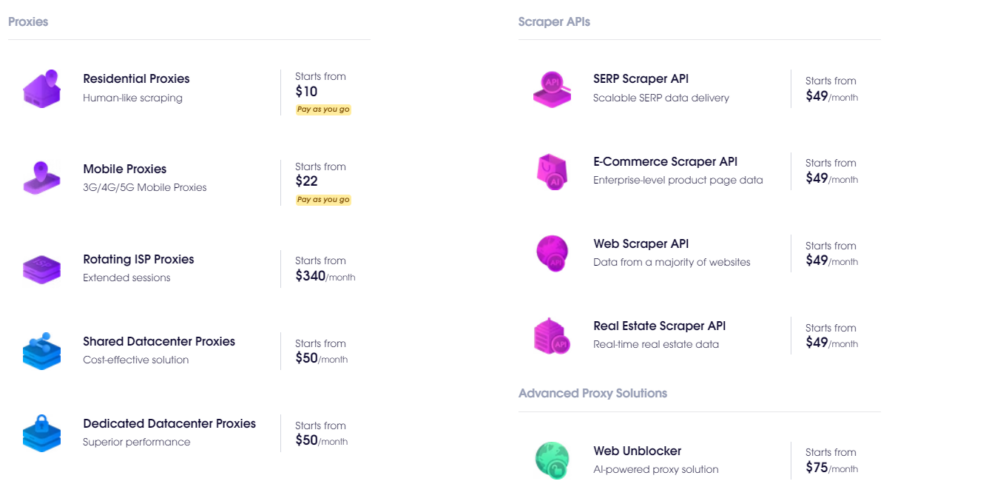Click the Scraper APIs section heading
This screenshot has height=501, width=1000.
click(x=554, y=21)
